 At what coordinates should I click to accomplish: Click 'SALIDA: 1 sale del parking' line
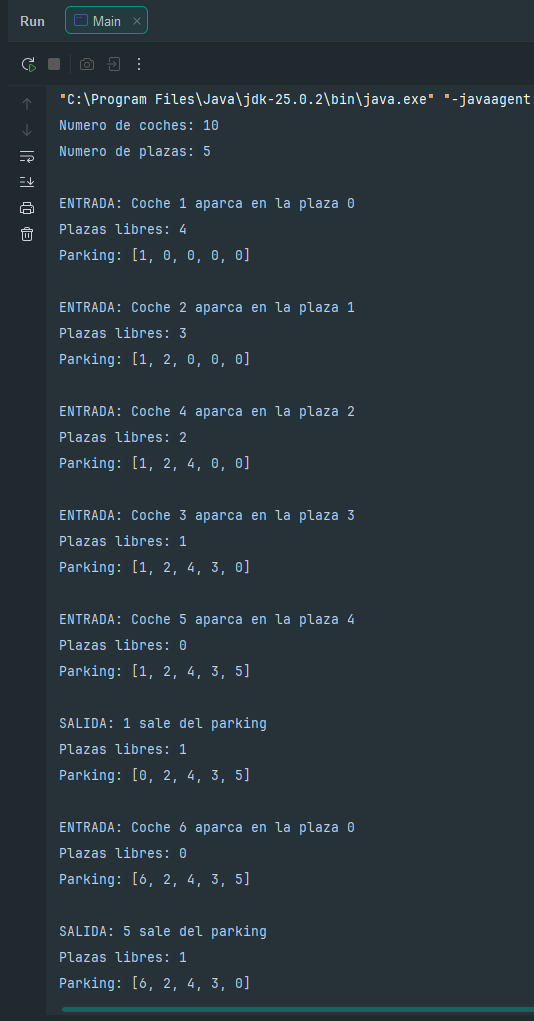click(163, 723)
